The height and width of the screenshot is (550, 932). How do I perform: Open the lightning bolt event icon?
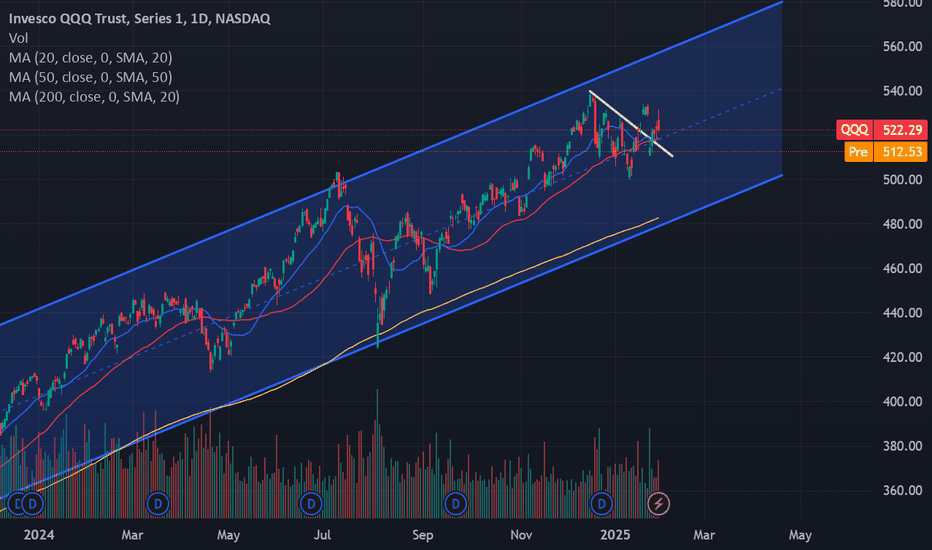tap(658, 504)
